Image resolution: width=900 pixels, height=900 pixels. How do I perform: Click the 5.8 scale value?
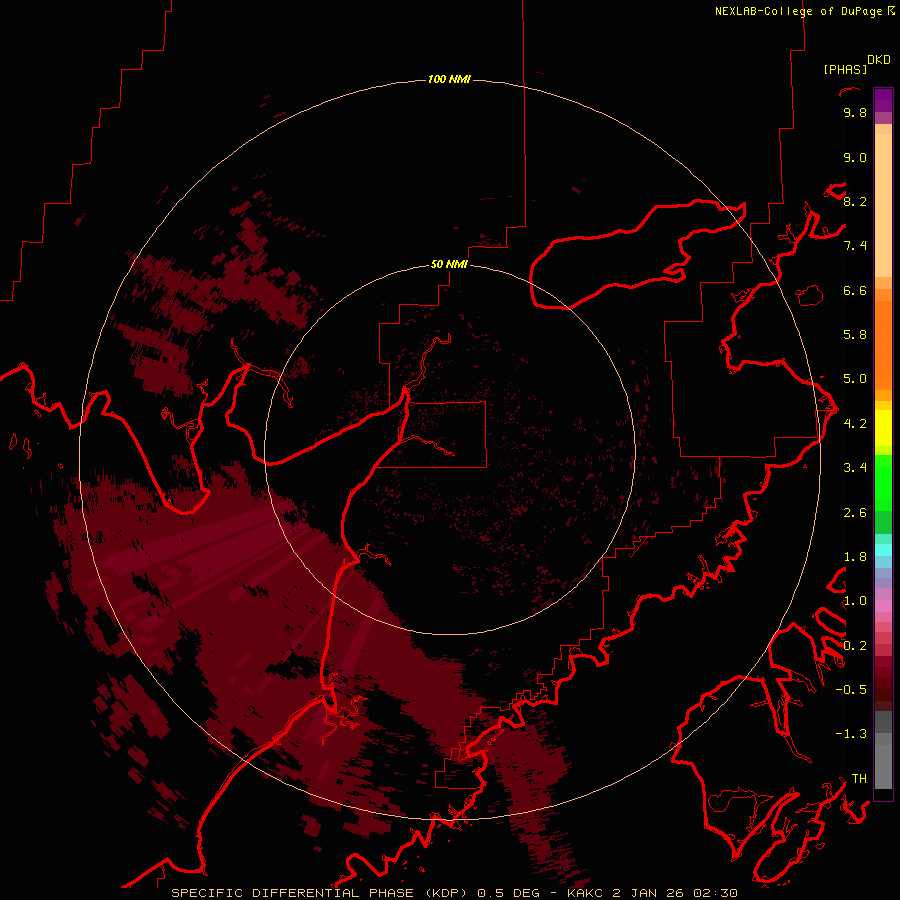pos(855,335)
